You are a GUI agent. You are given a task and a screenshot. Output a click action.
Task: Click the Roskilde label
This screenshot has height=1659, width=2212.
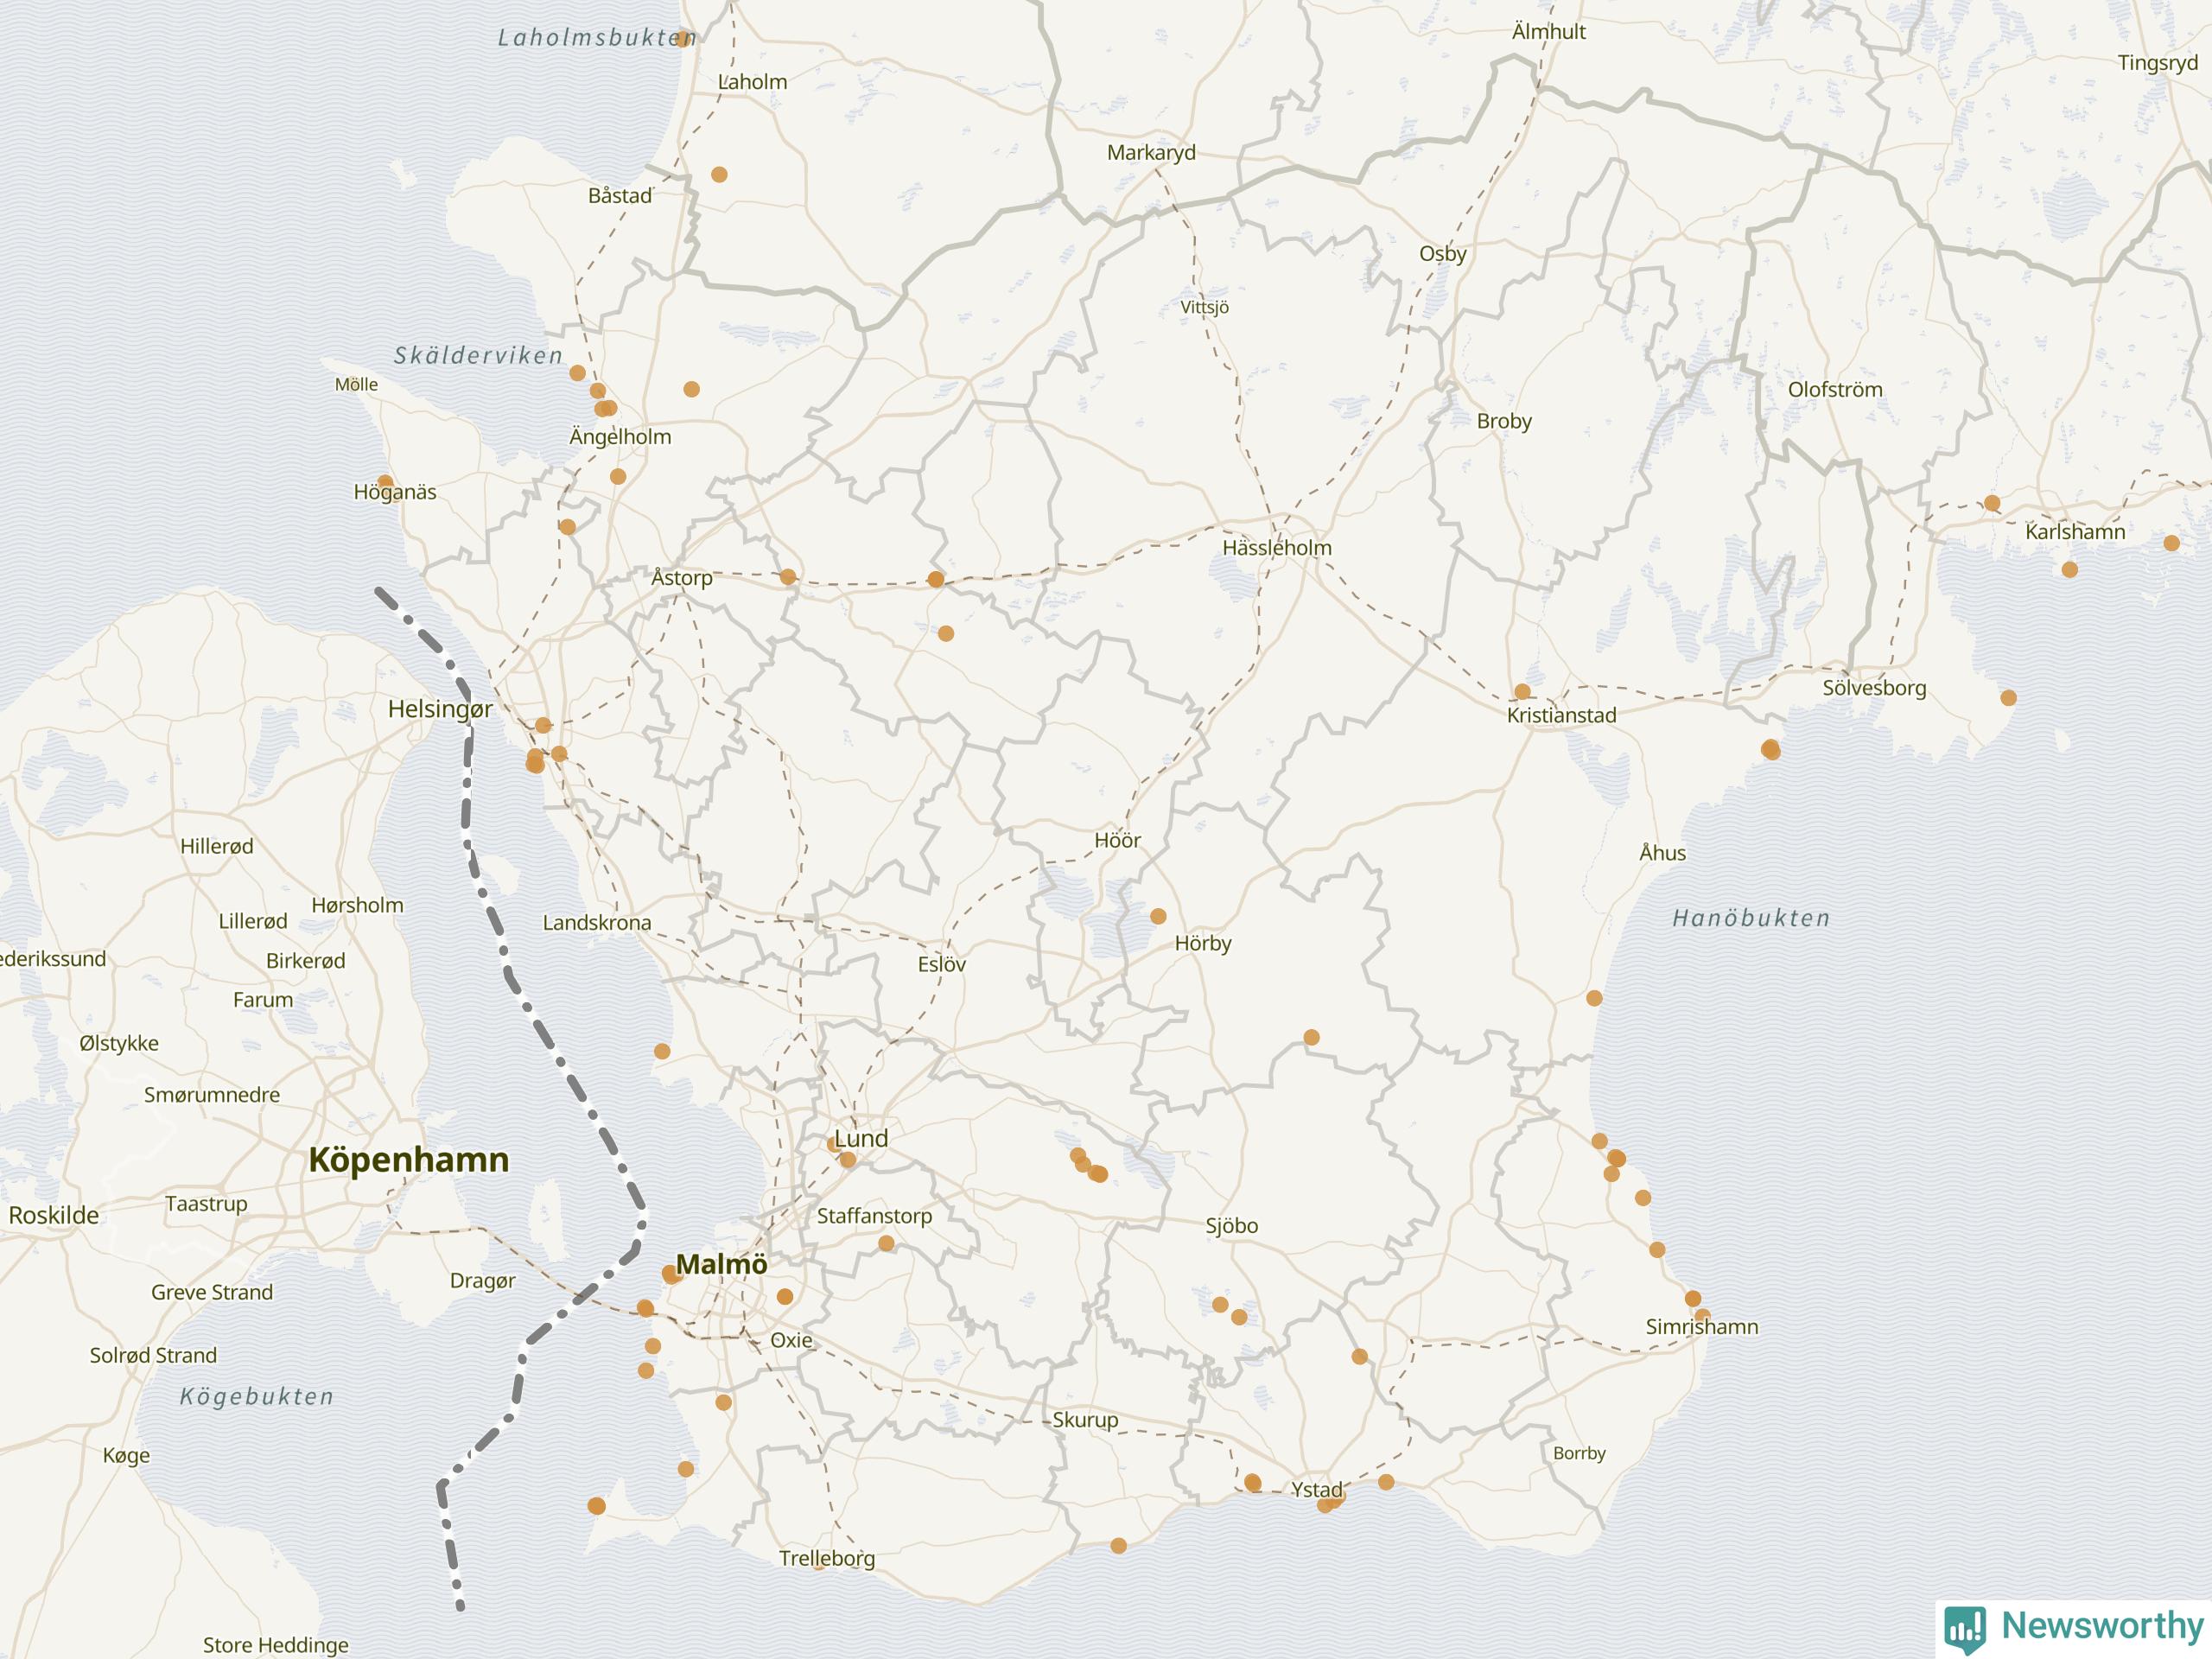(54, 1215)
